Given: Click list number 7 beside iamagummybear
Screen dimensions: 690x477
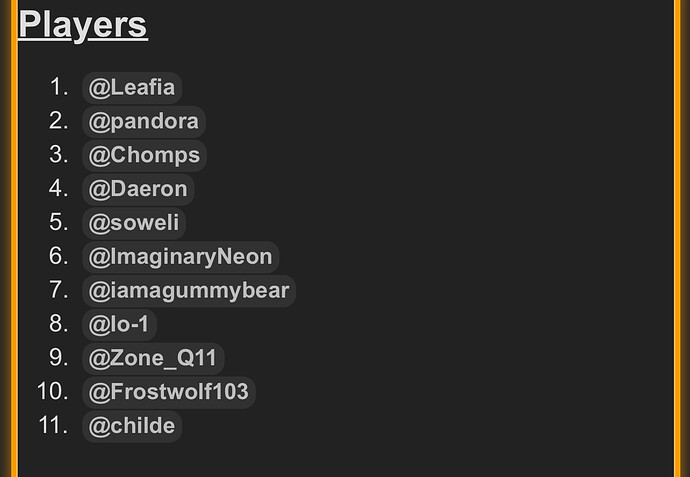Looking at the screenshot, I should tap(59, 290).
